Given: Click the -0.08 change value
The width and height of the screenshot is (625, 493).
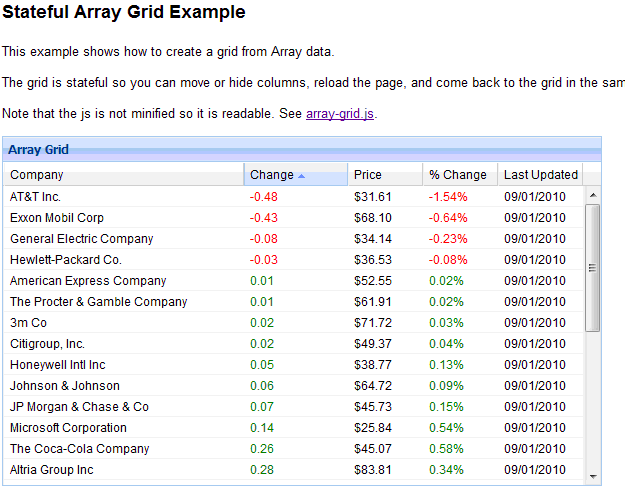Looking at the screenshot, I should click(263, 239).
